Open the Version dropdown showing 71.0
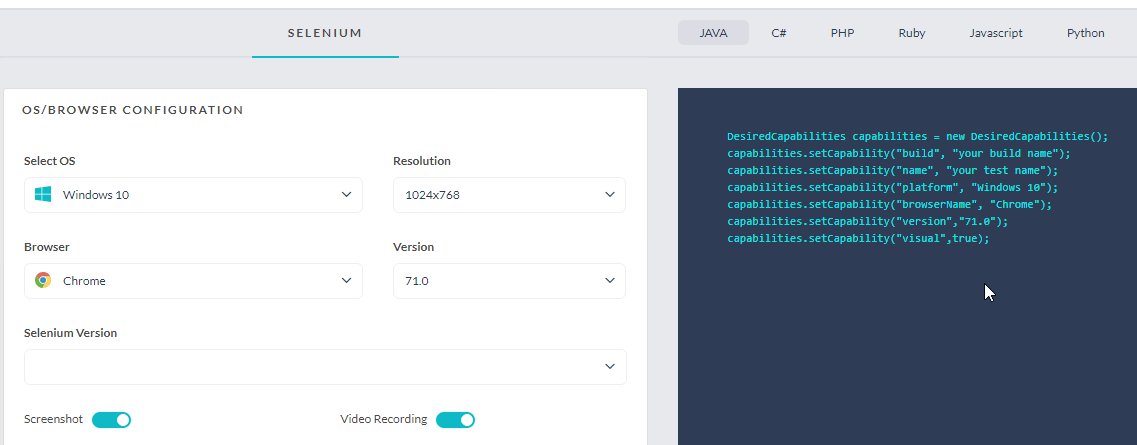The width and height of the screenshot is (1137, 445). pos(509,280)
